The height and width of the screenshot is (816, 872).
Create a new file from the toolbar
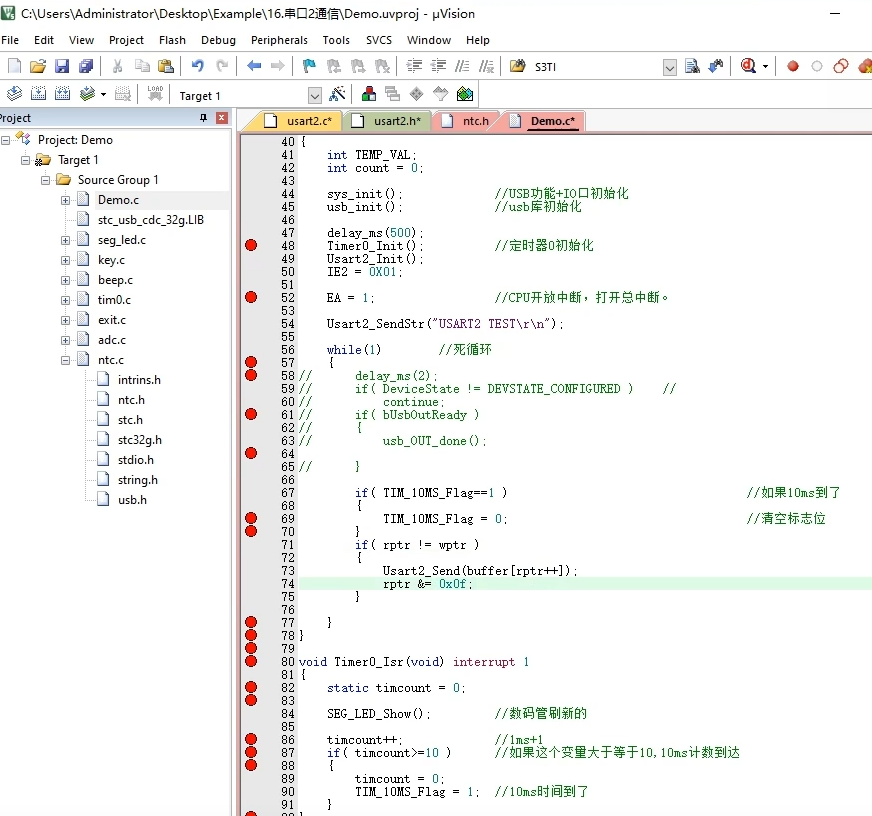pyautogui.click(x=14, y=66)
